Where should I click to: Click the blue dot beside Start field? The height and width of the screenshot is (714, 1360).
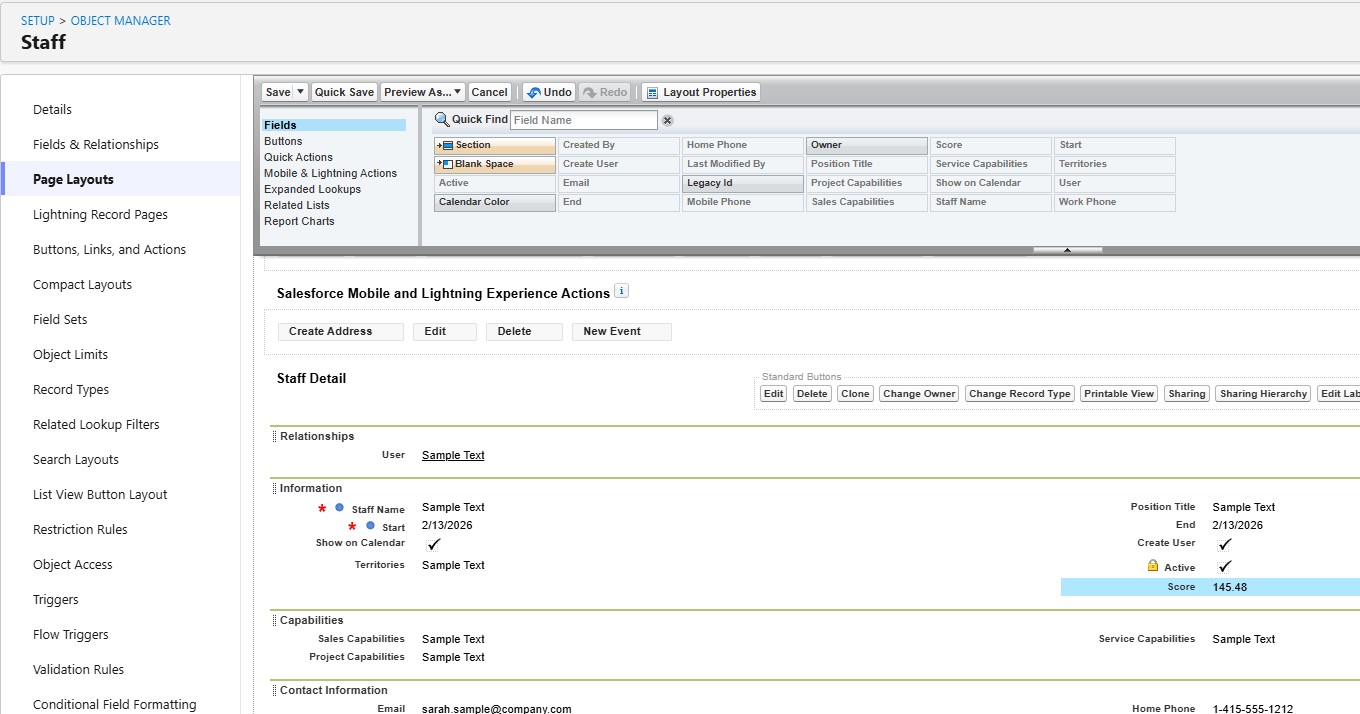[x=370, y=525]
